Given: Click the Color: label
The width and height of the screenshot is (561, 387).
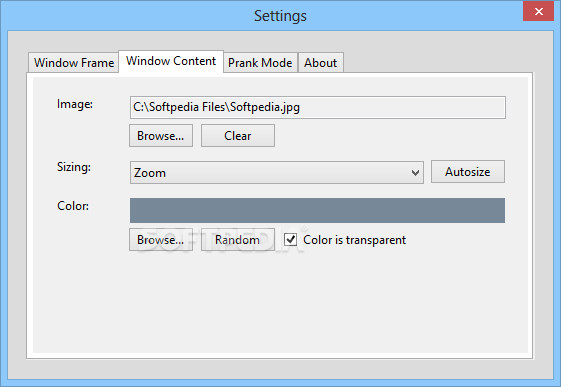Looking at the screenshot, I should pos(73,206).
